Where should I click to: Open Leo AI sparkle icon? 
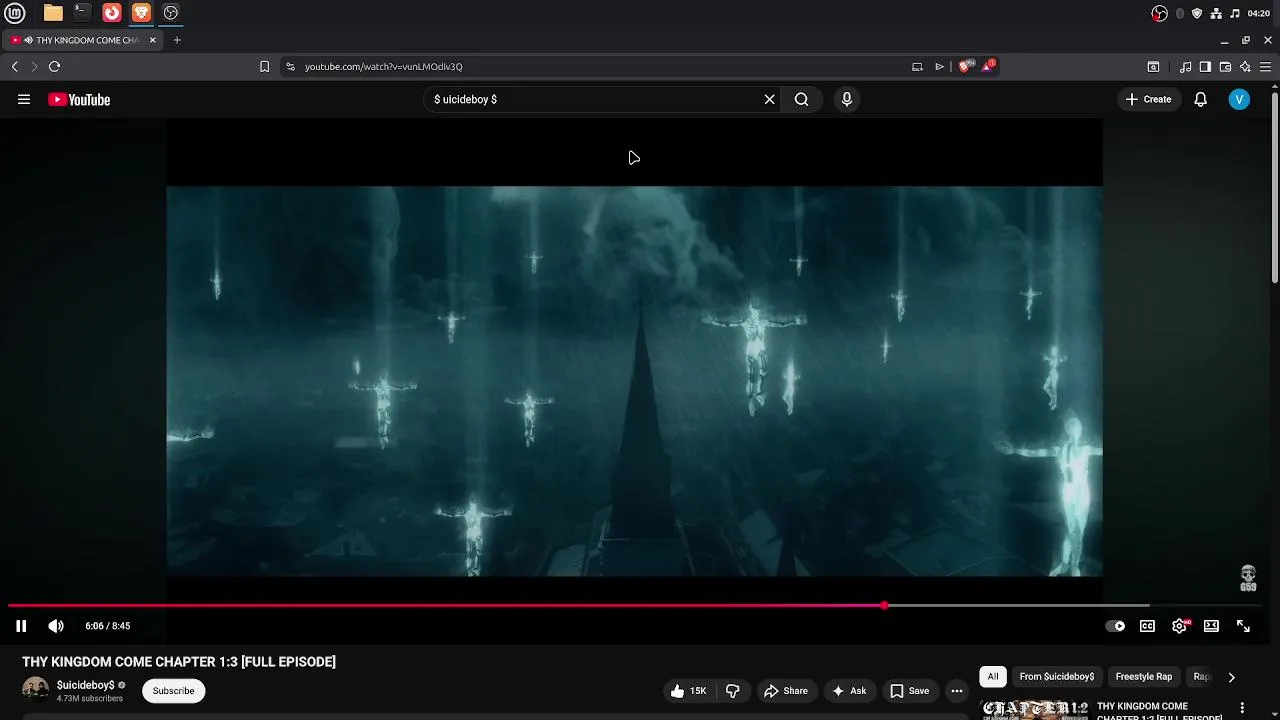point(1245,66)
